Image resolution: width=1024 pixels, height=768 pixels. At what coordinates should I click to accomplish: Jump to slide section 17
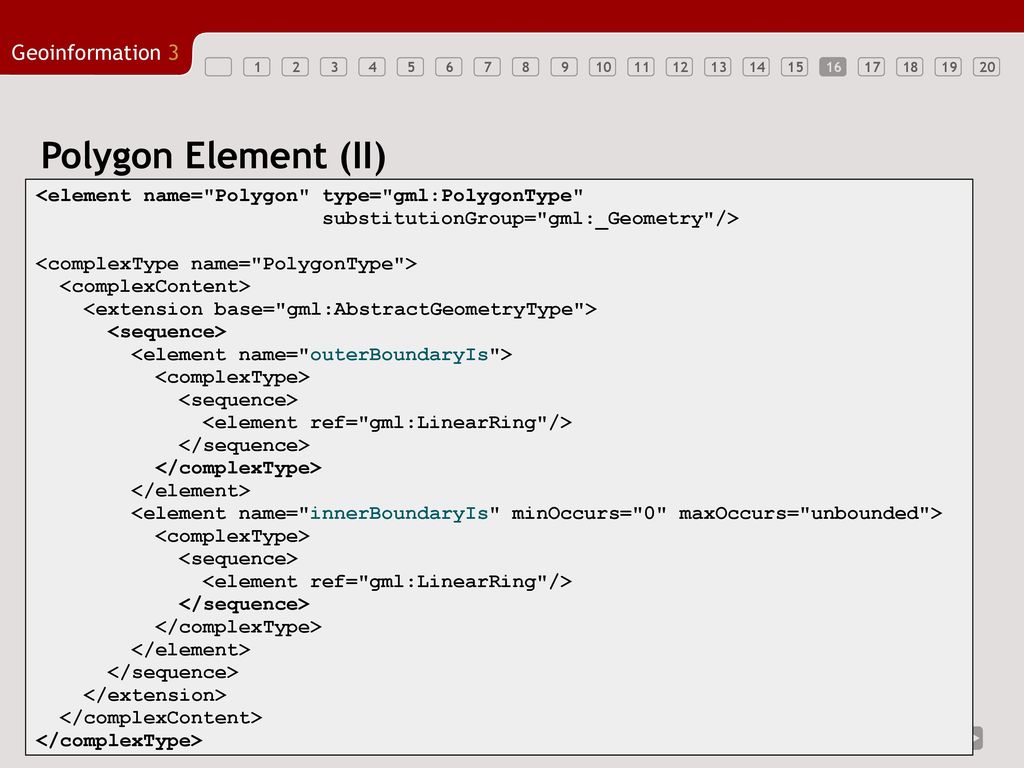point(872,67)
